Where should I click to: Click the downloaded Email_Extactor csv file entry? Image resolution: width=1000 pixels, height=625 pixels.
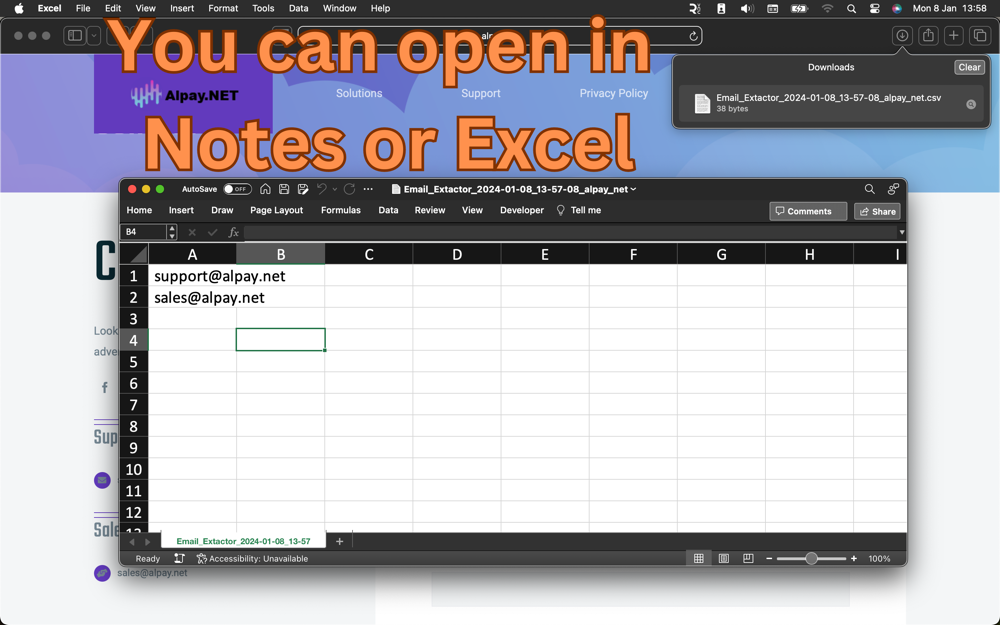coord(831,103)
